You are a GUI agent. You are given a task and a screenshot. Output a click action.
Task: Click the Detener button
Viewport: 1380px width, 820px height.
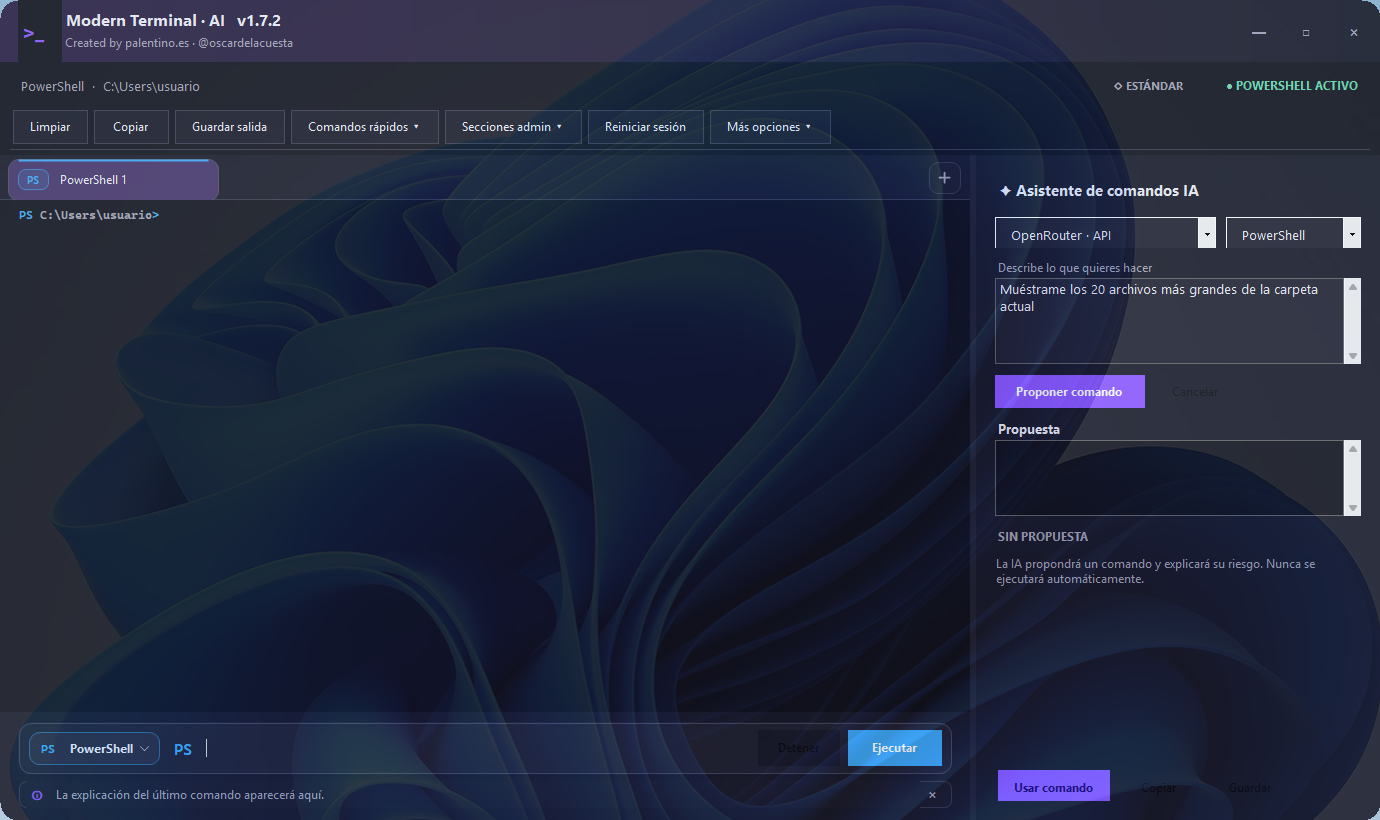pos(799,748)
